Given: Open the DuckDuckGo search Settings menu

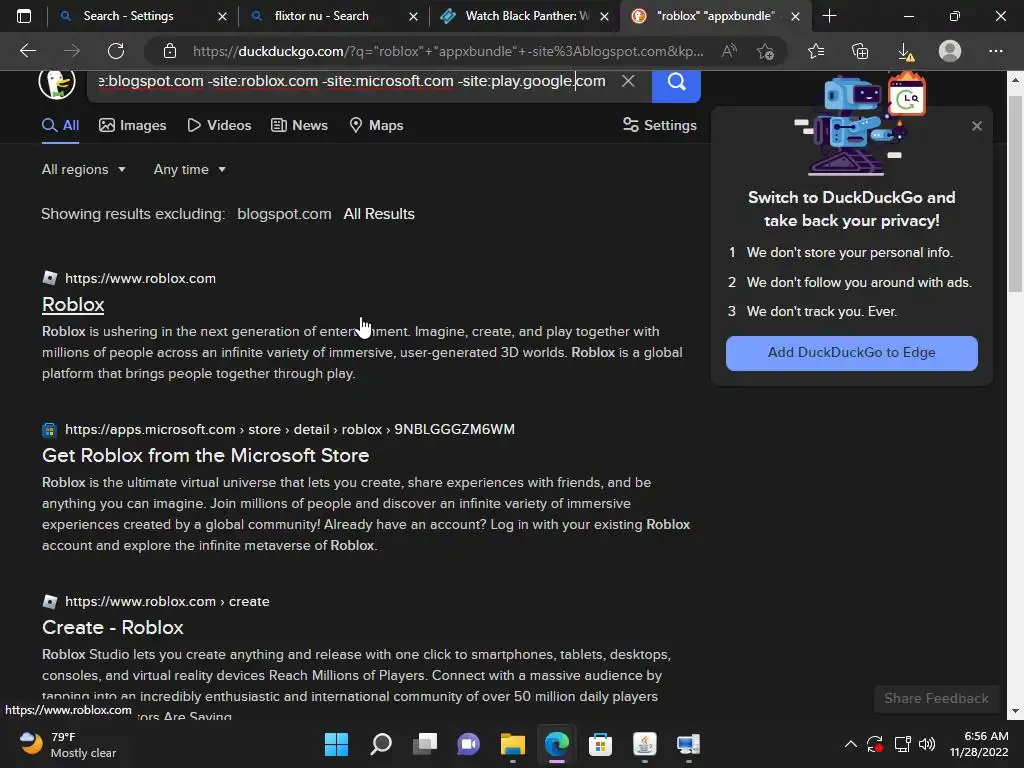Looking at the screenshot, I should tap(660, 125).
